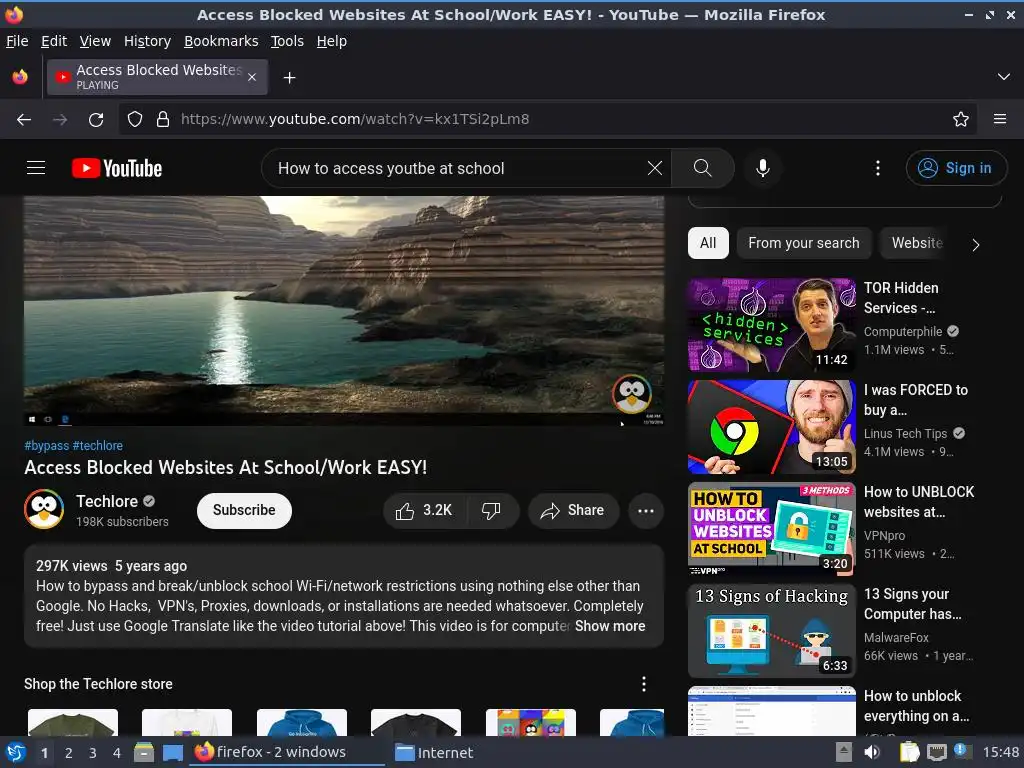1024x768 pixels.
Task: Open the Techlore channel name link
Action: (x=107, y=502)
